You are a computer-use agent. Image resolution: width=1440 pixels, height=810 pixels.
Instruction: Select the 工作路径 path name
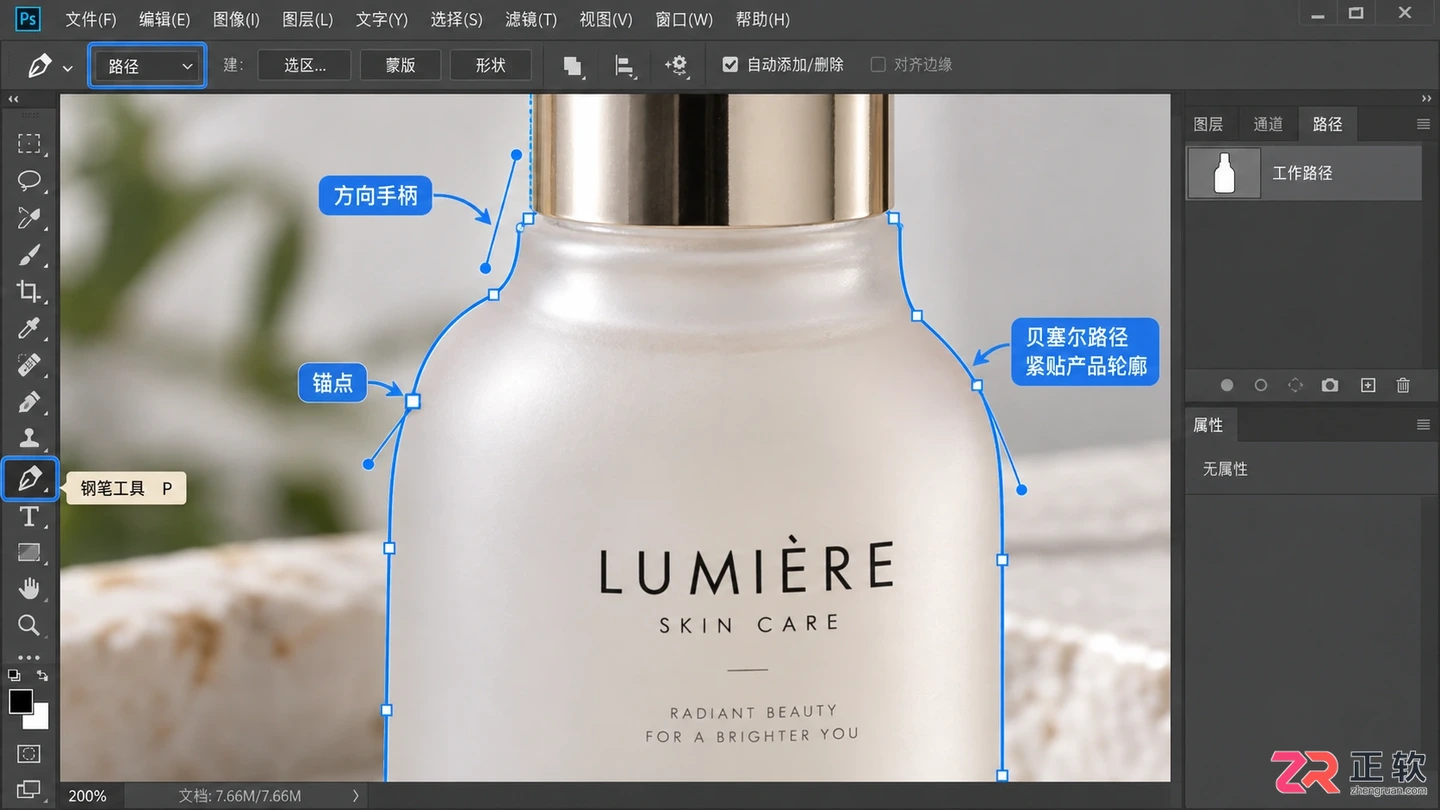pyautogui.click(x=1302, y=173)
